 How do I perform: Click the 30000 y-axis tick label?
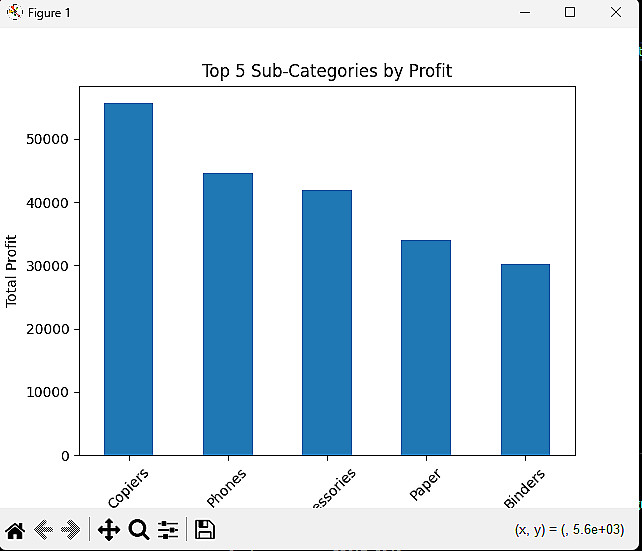pyautogui.click(x=47, y=266)
